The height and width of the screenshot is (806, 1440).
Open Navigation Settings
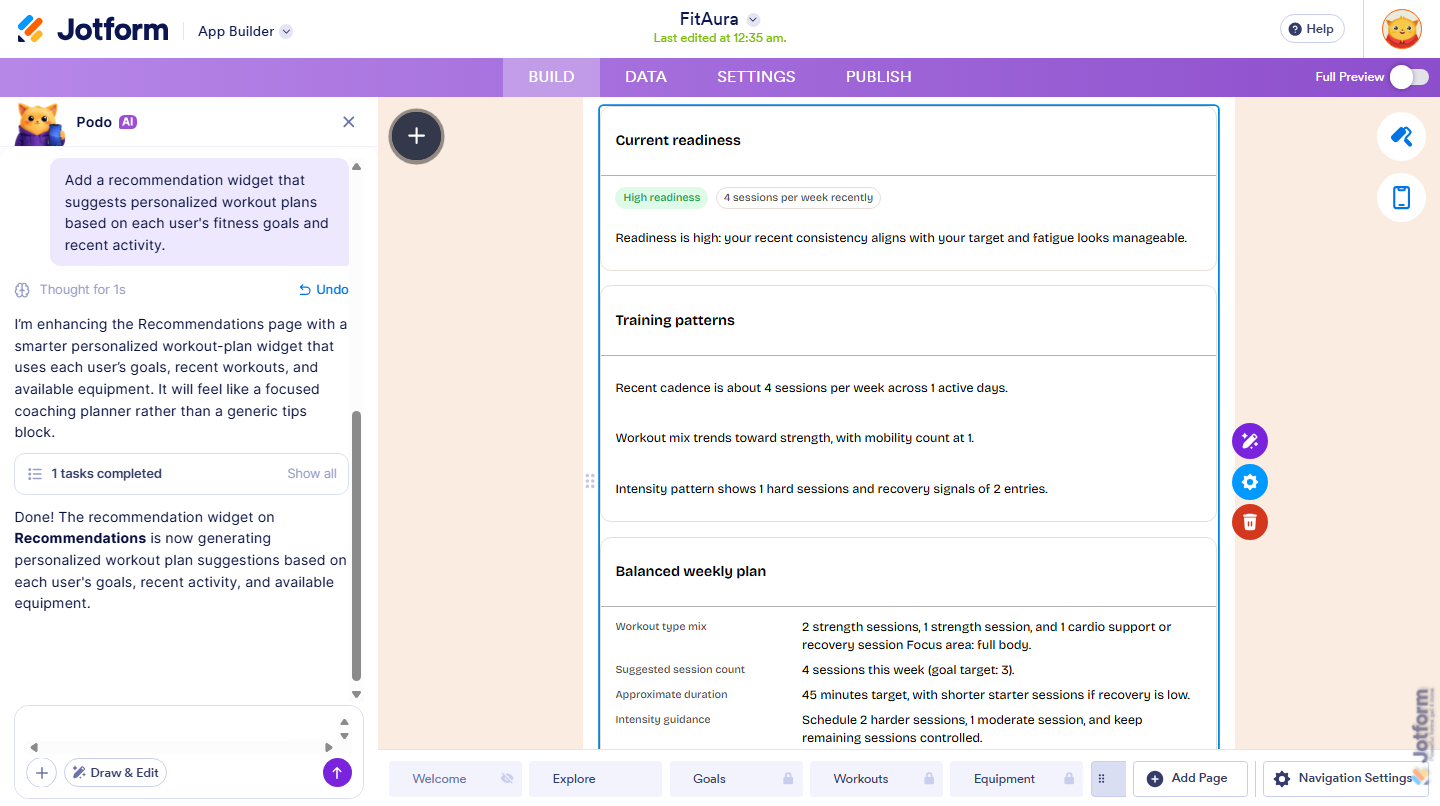[1345, 779]
